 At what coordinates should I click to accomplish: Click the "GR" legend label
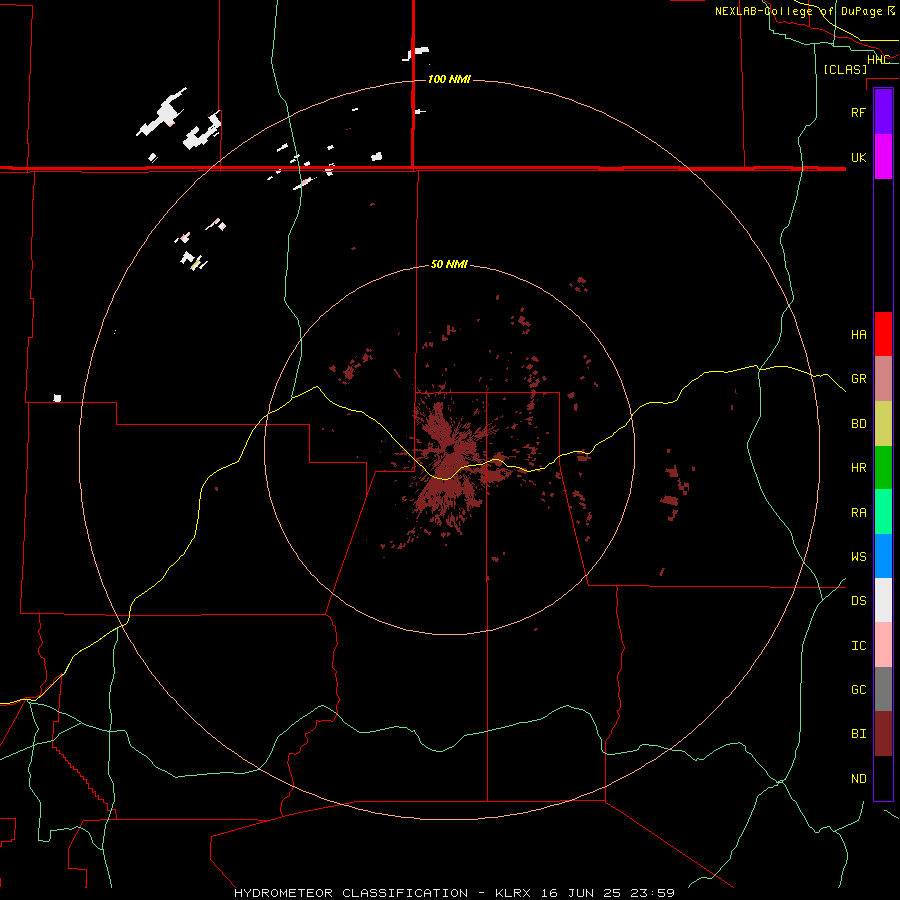point(858,379)
